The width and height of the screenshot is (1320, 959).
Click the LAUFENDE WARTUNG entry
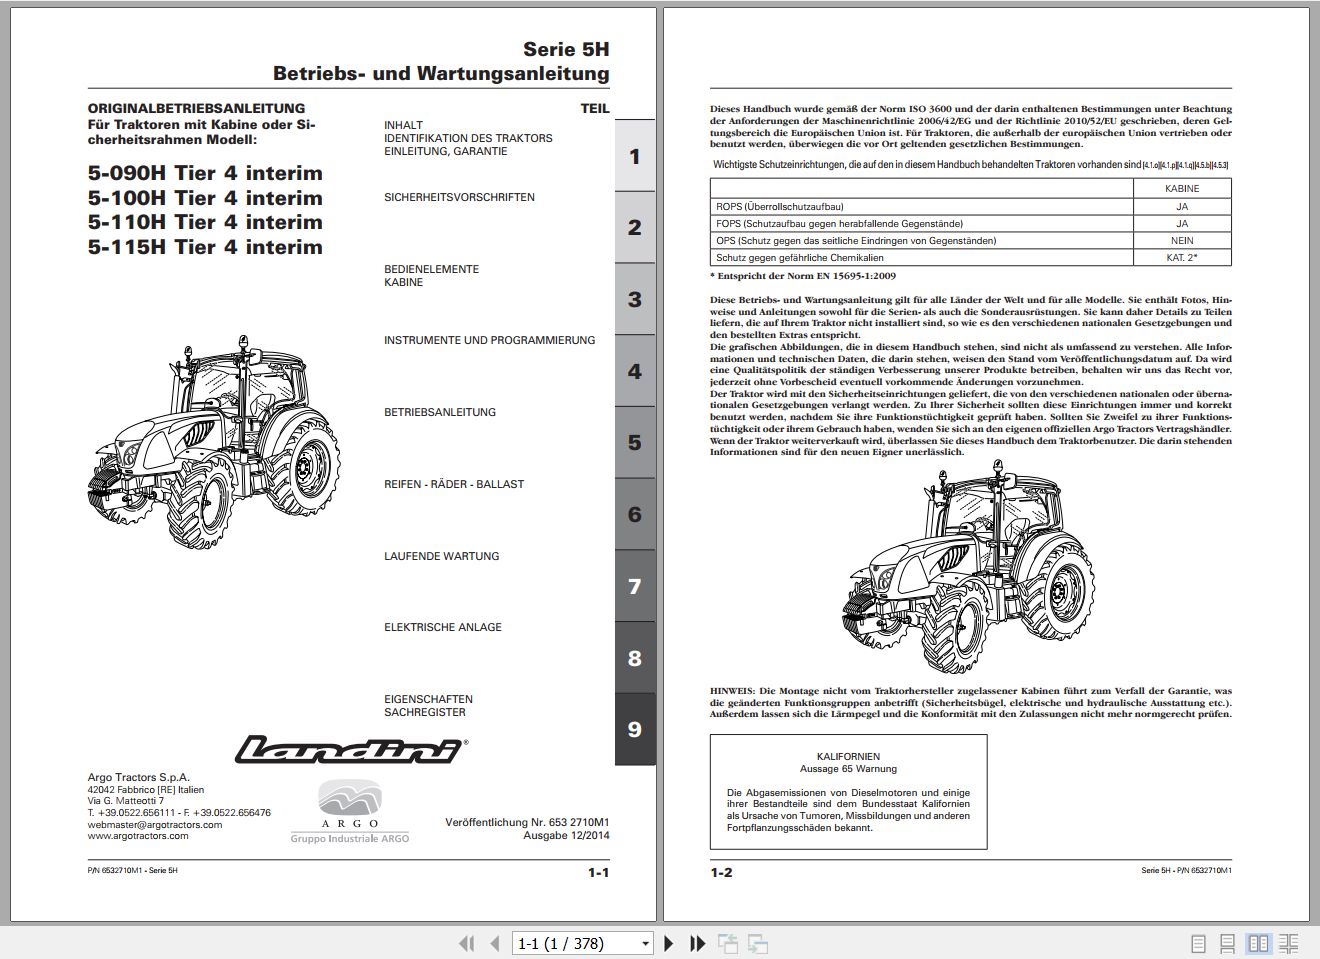click(x=441, y=556)
